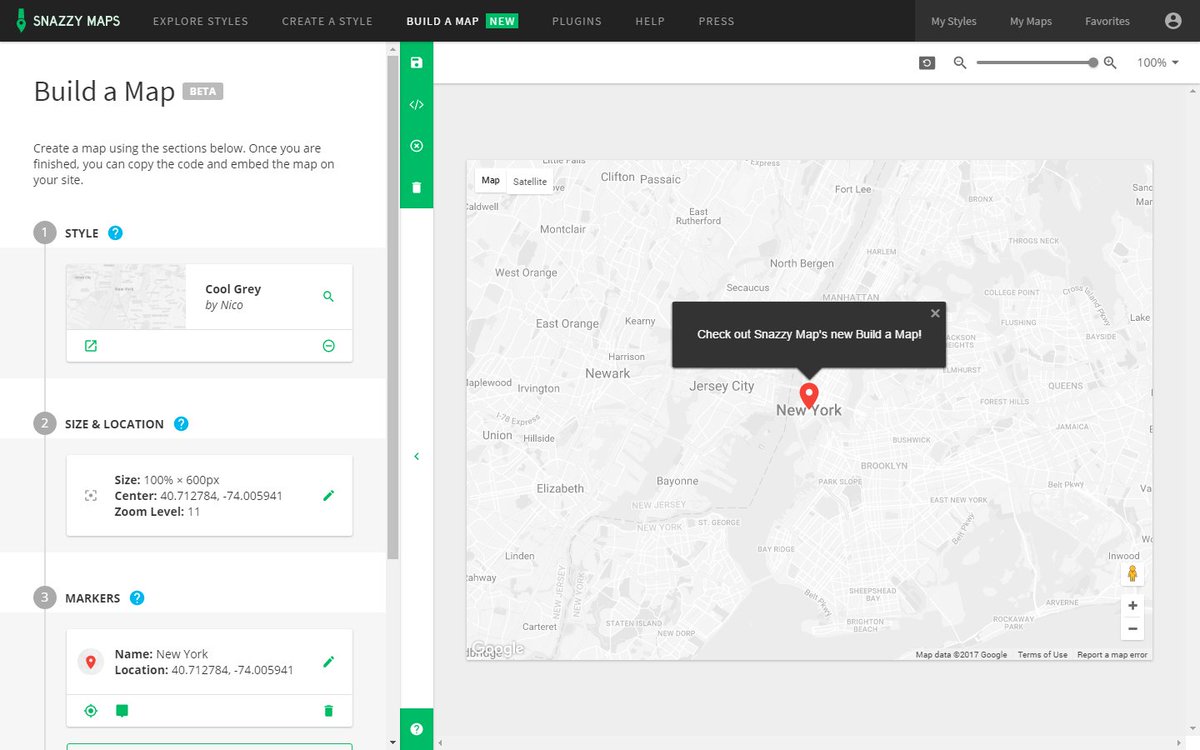Zoom out the map with minus button

tap(1132, 629)
